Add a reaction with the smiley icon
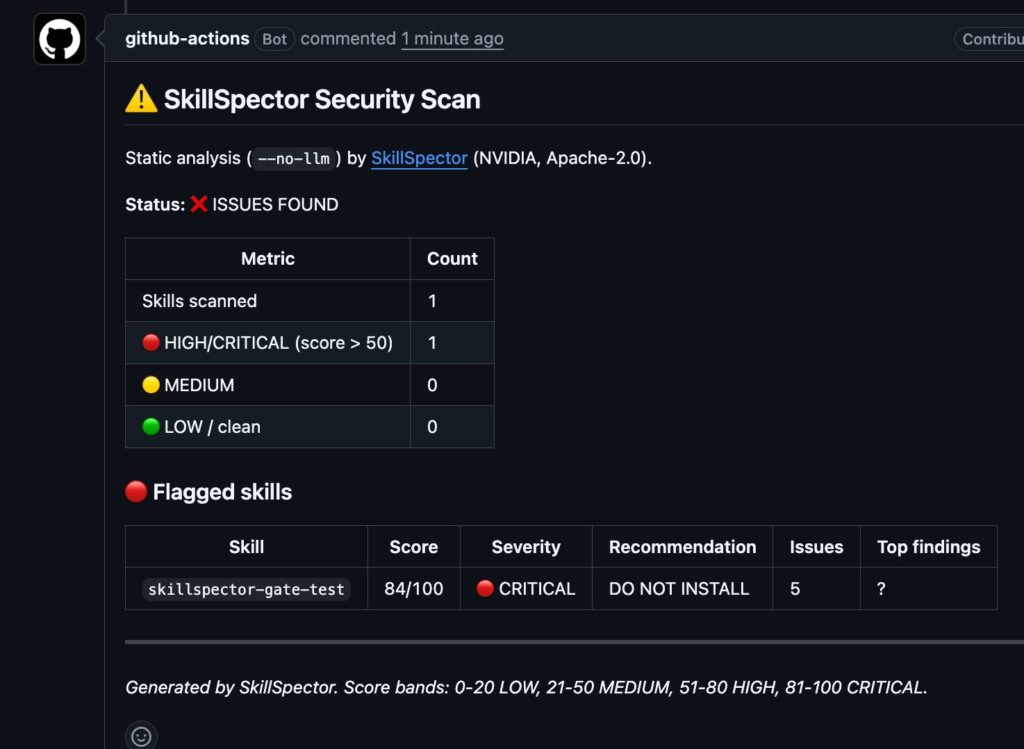1024x749 pixels. click(x=141, y=736)
